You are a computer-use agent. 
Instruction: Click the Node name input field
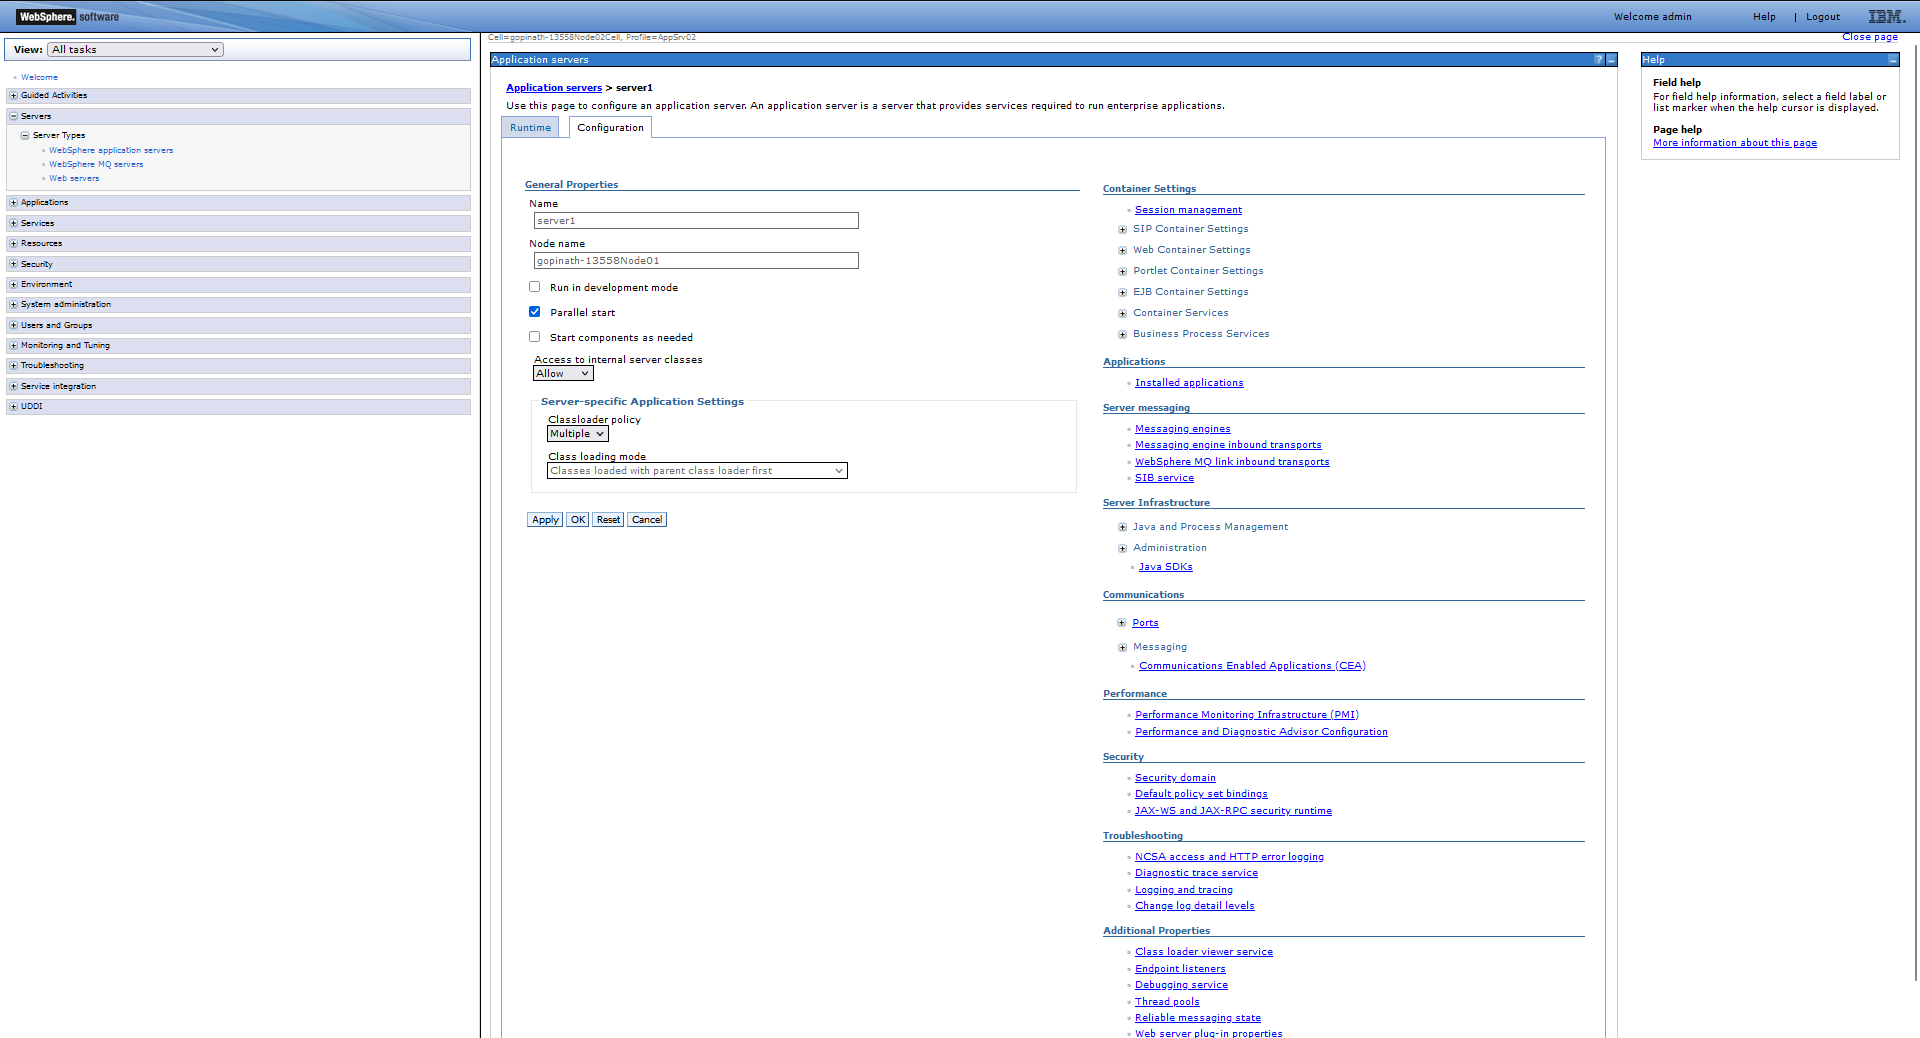pyautogui.click(x=696, y=261)
